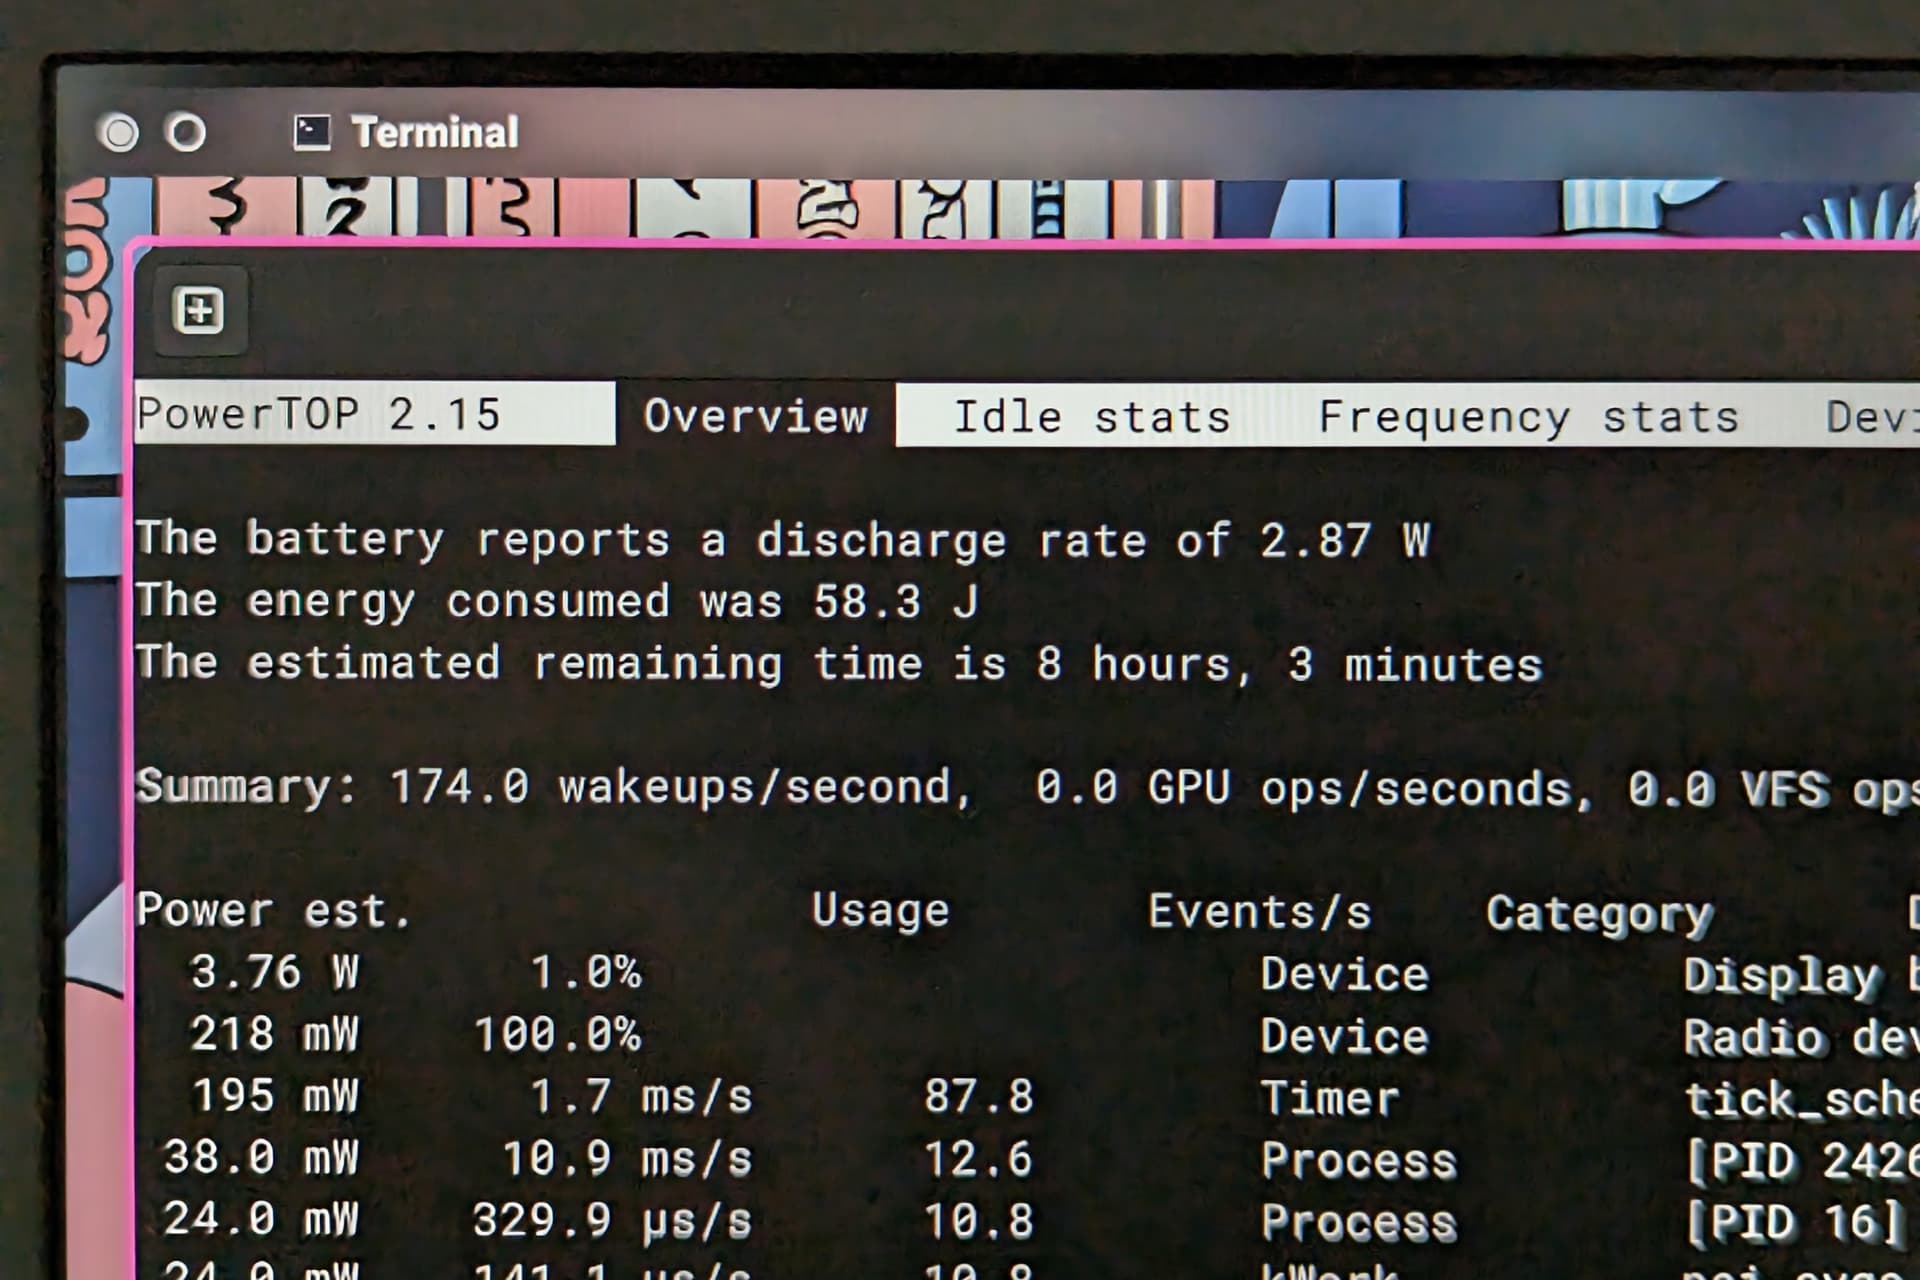Click the Terminal window title text
This screenshot has height=1280, width=1920.
click(x=435, y=132)
